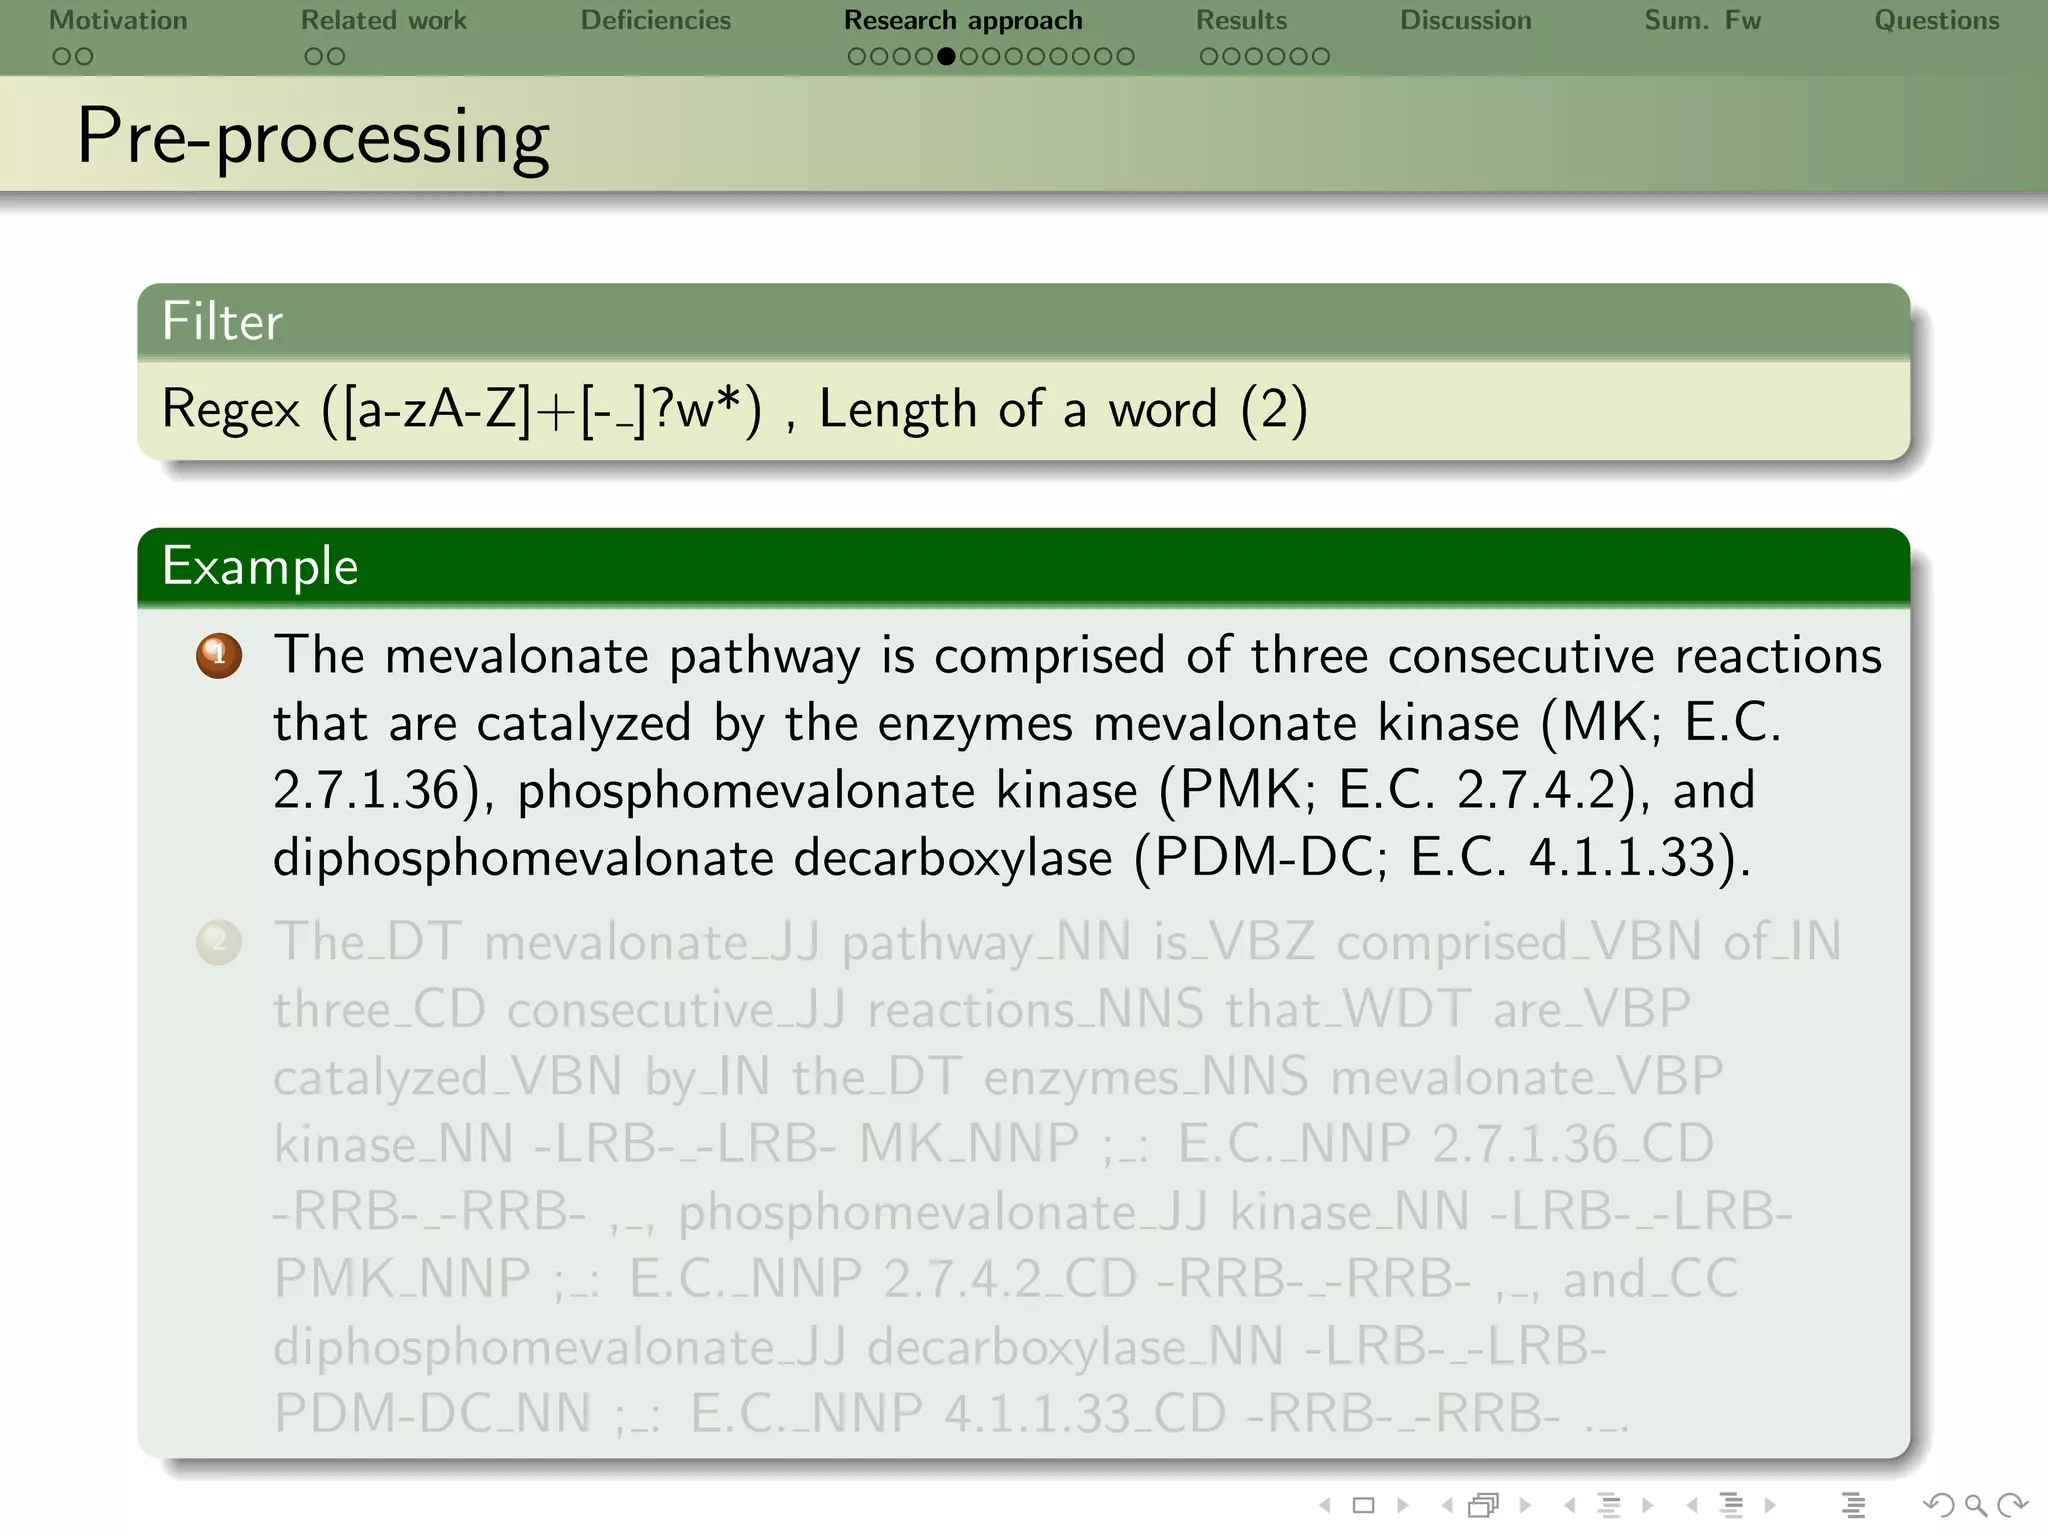Click the Filter block heading
The width and height of the screenshot is (2048, 1536).
pyautogui.click(x=222, y=321)
